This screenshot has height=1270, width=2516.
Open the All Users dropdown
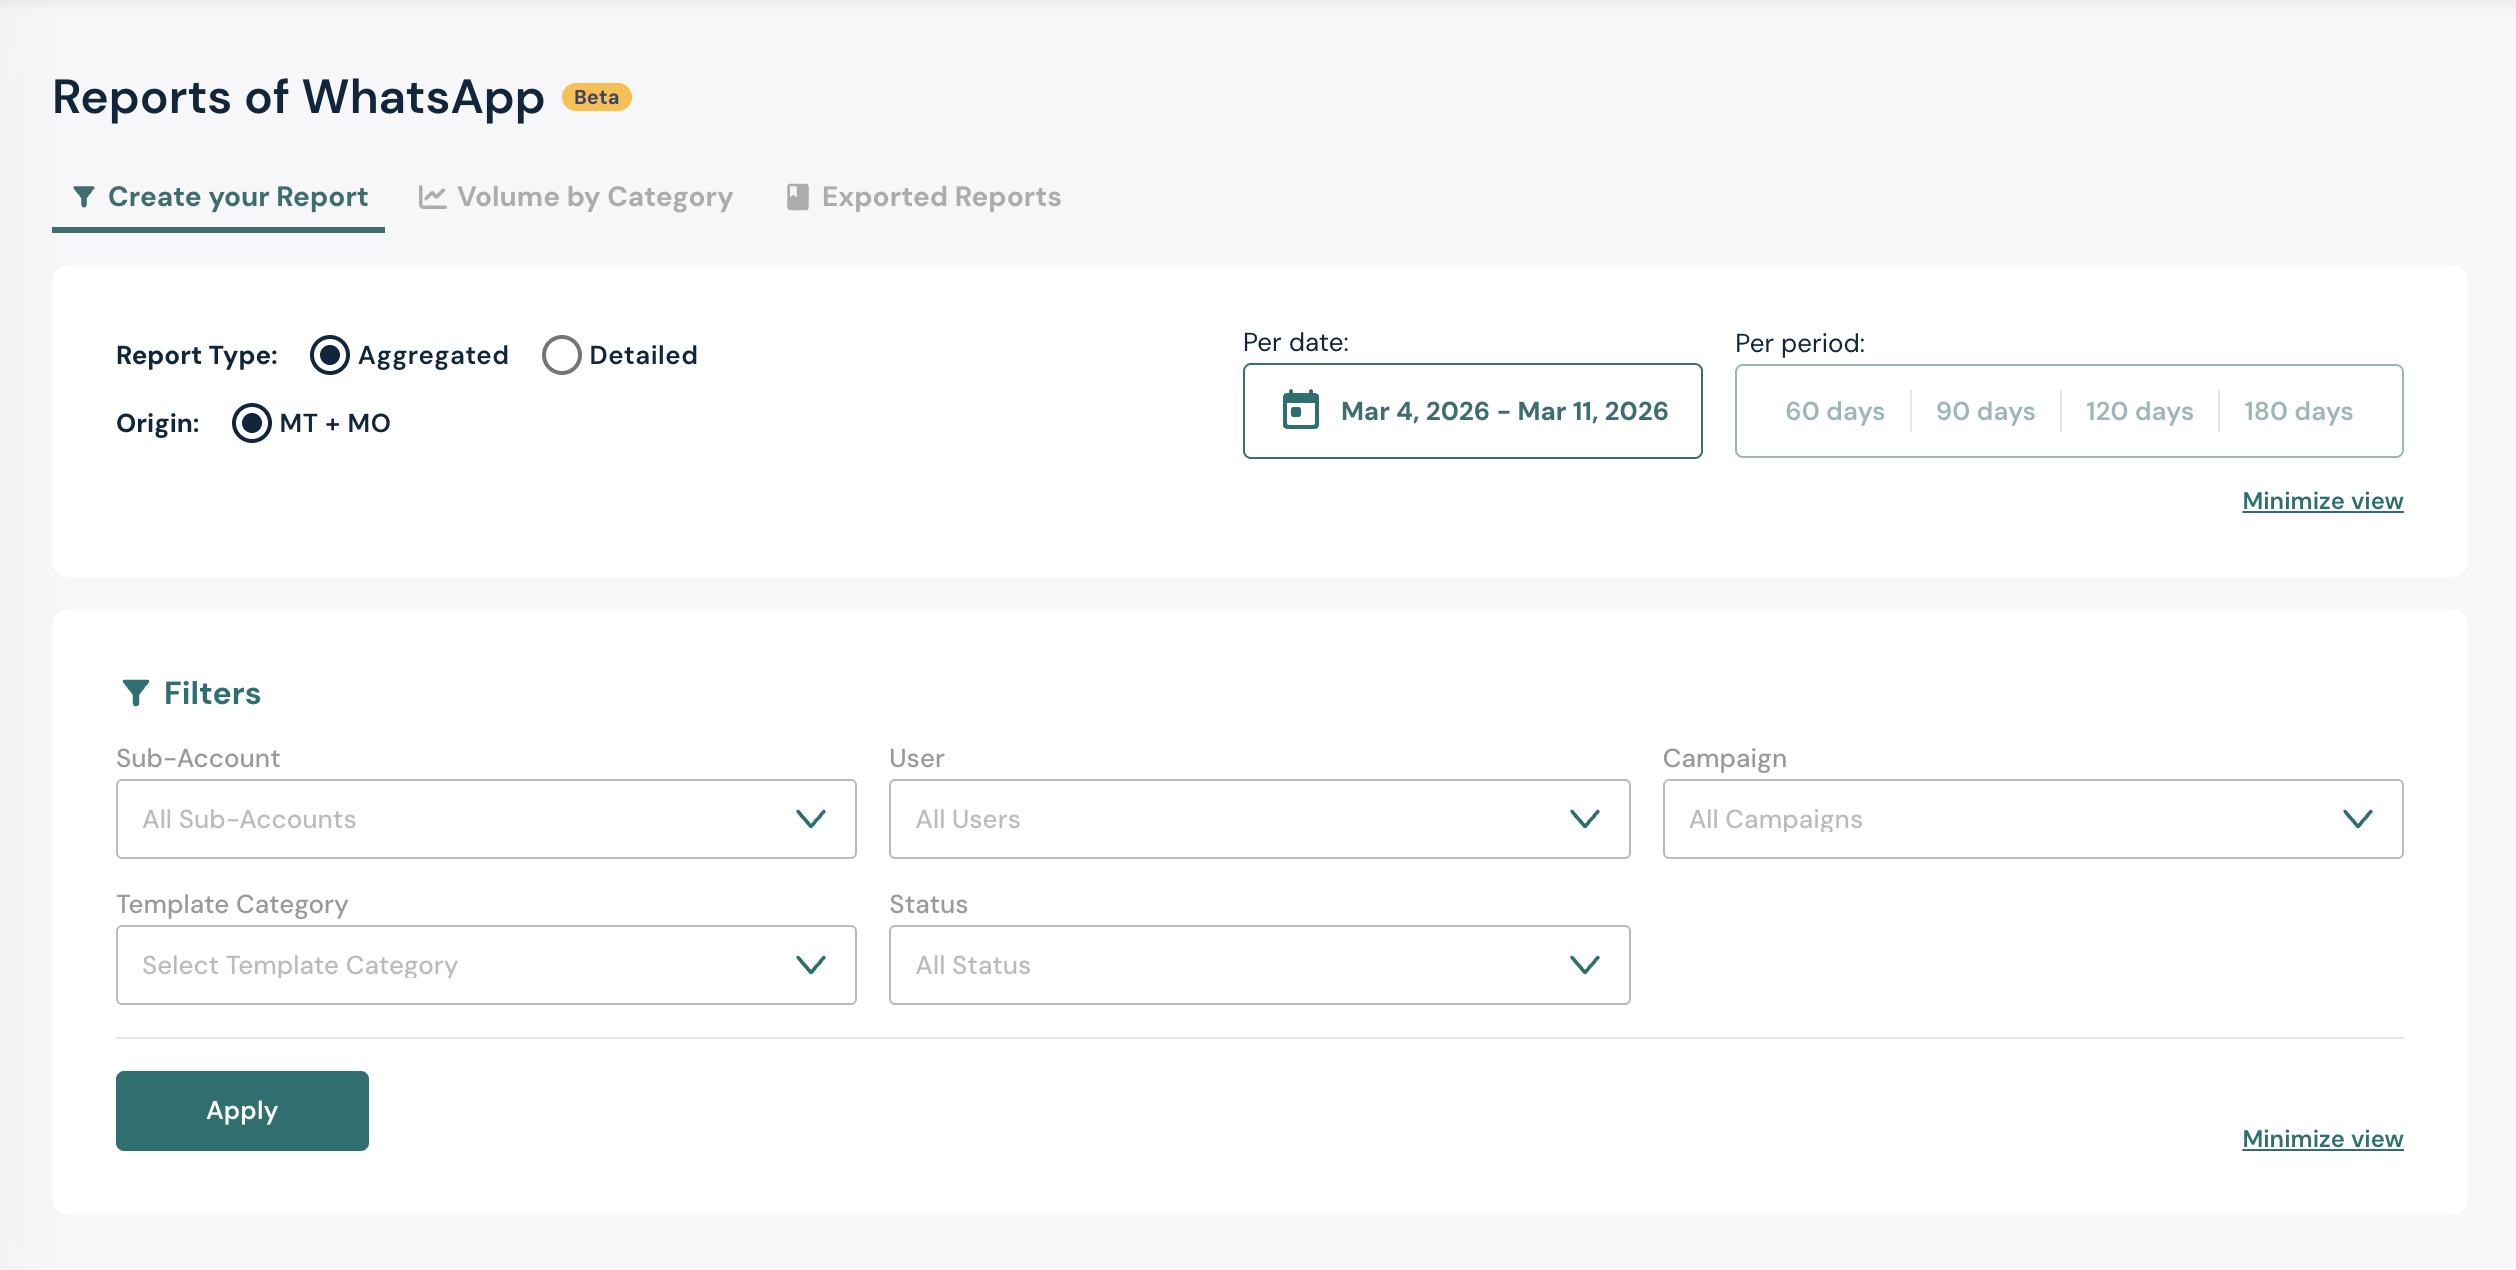click(x=1259, y=819)
